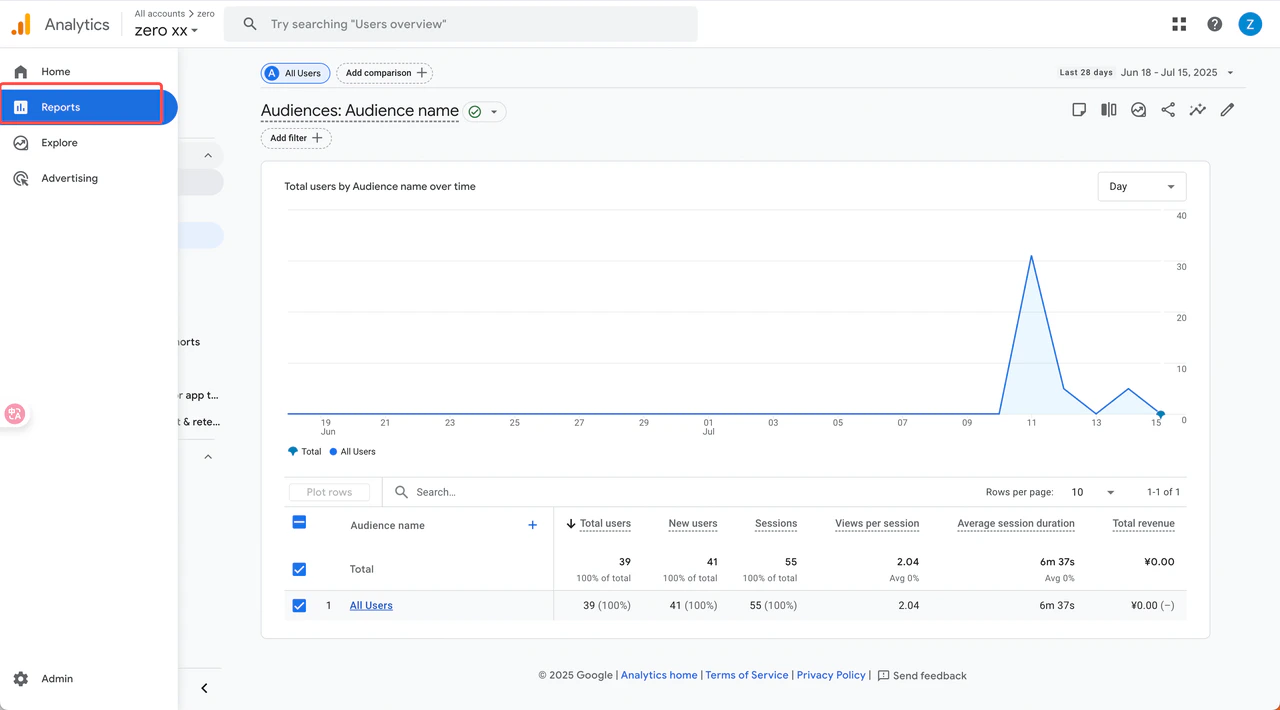Viewport: 1280px width, 710px height.
Task: Uncheck the Total row checkbox
Action: (299, 569)
